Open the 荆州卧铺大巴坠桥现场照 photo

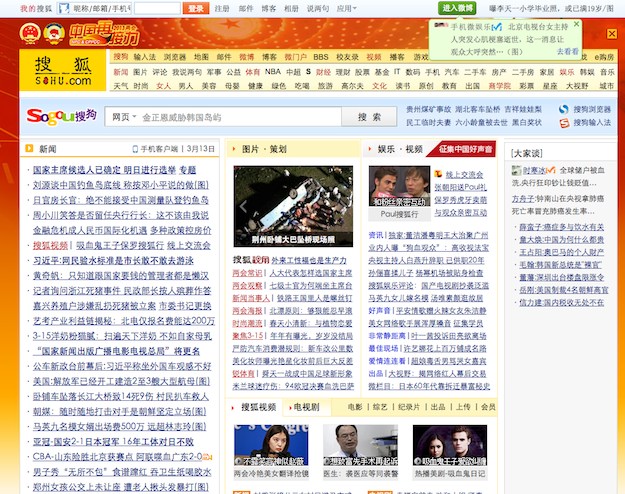tap(293, 206)
